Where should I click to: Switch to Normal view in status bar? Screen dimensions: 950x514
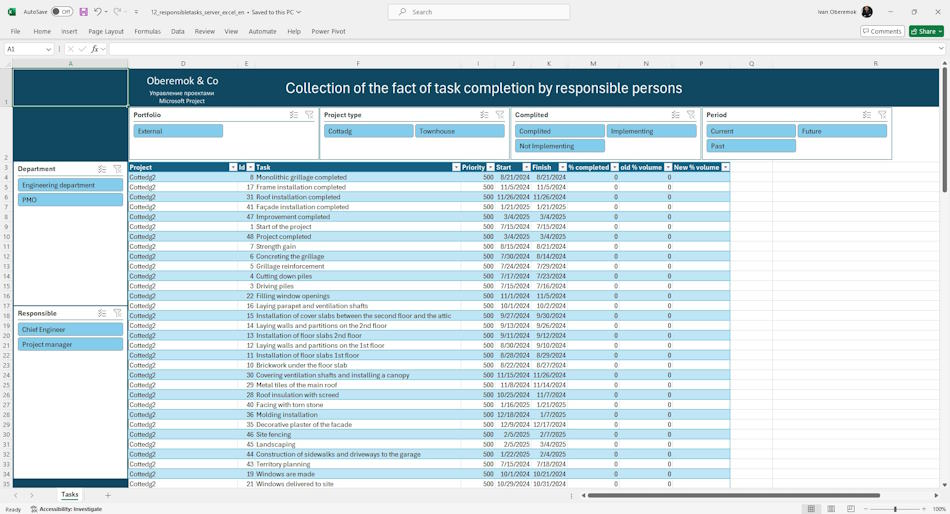pos(811,509)
